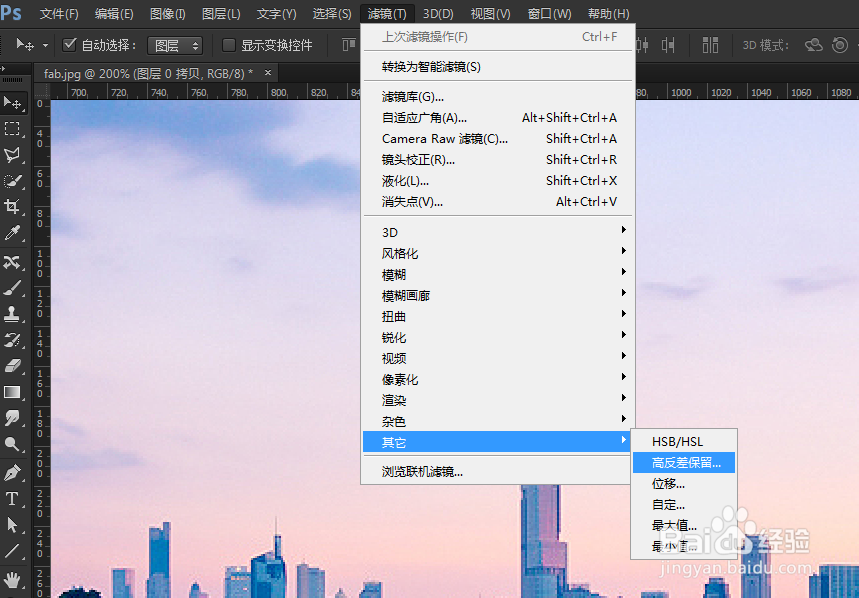The image size is (859, 598).
Task: Choose 液化(L)... filter
Action: point(497,181)
